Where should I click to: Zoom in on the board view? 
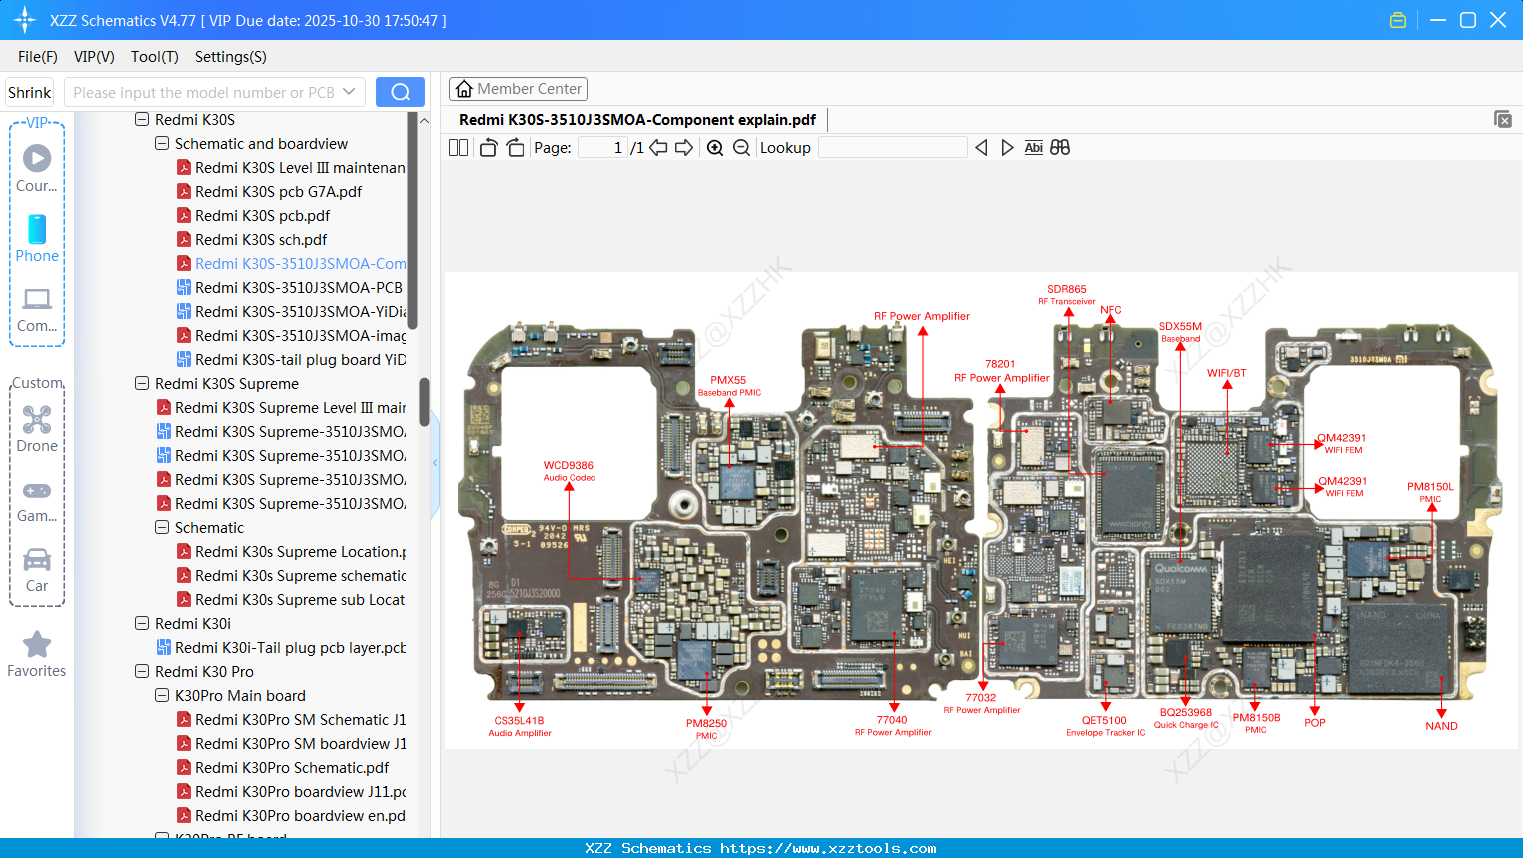click(x=715, y=147)
